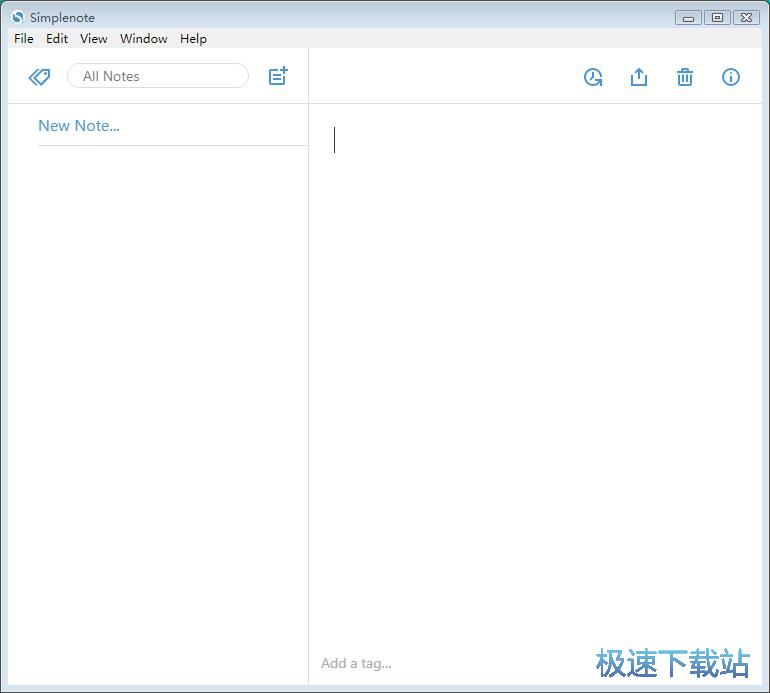Click into the note editor text area
Screen dimensions: 770x693
(x=535, y=373)
